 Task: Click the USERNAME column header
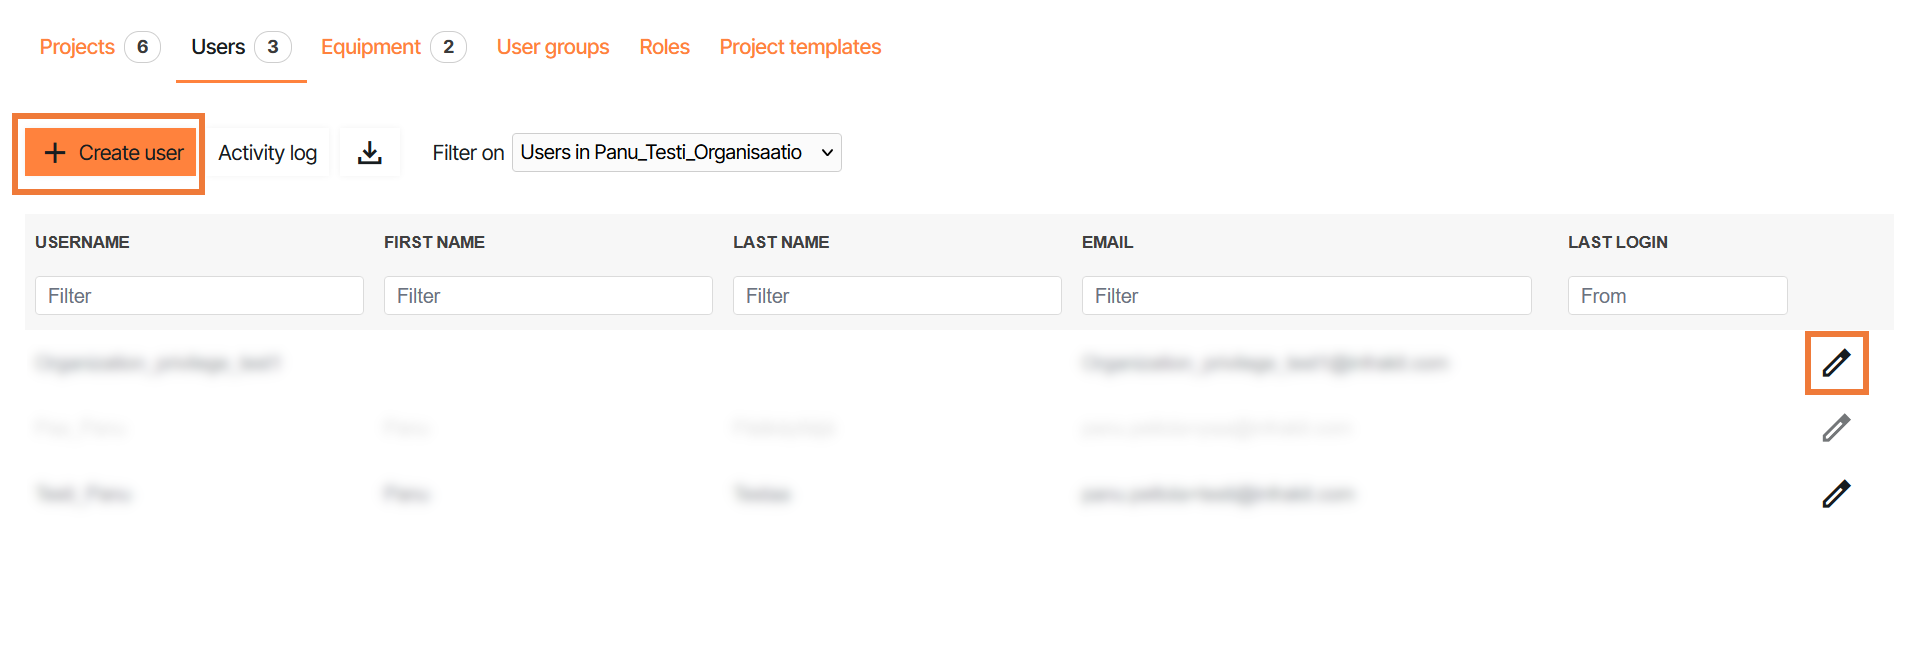tap(82, 242)
